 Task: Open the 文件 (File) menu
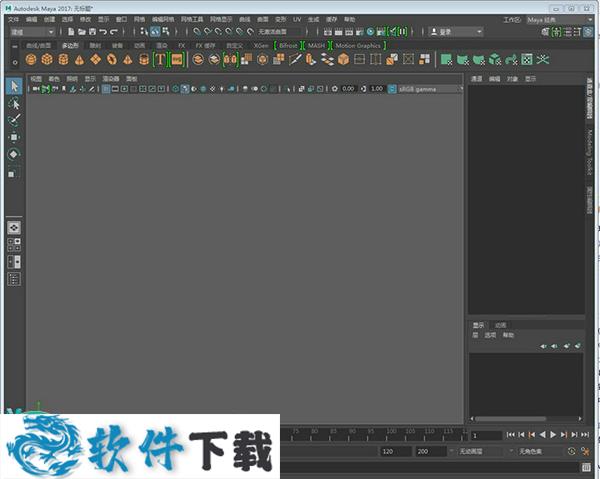(x=14, y=19)
